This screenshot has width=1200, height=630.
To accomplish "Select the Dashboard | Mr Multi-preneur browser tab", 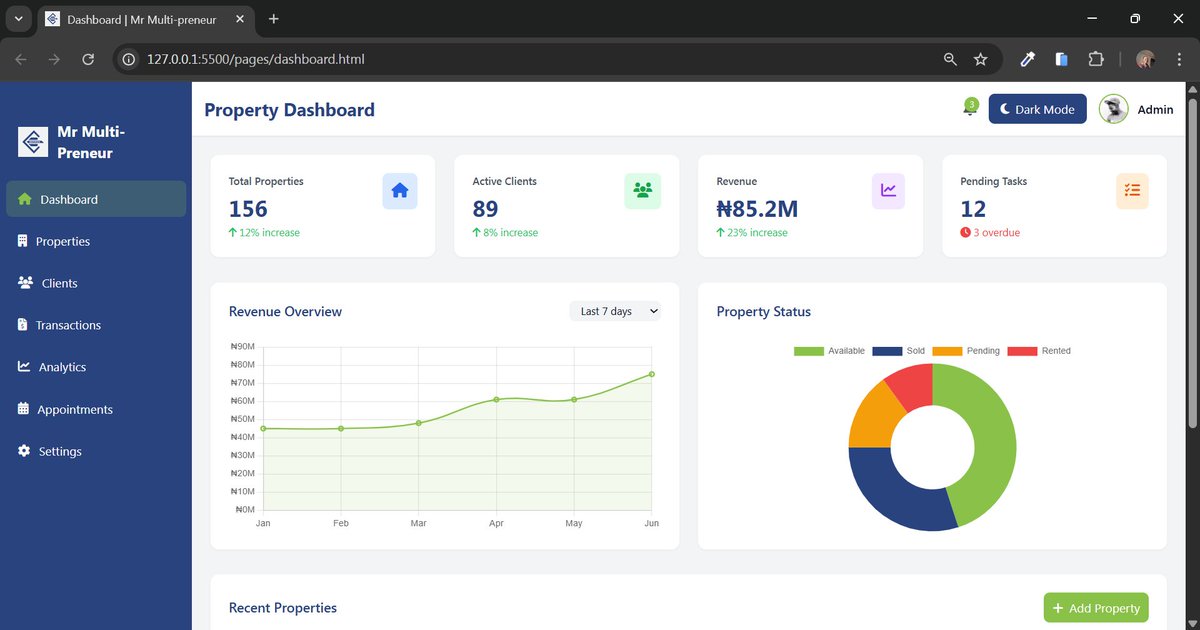I will pyautogui.click(x=145, y=20).
